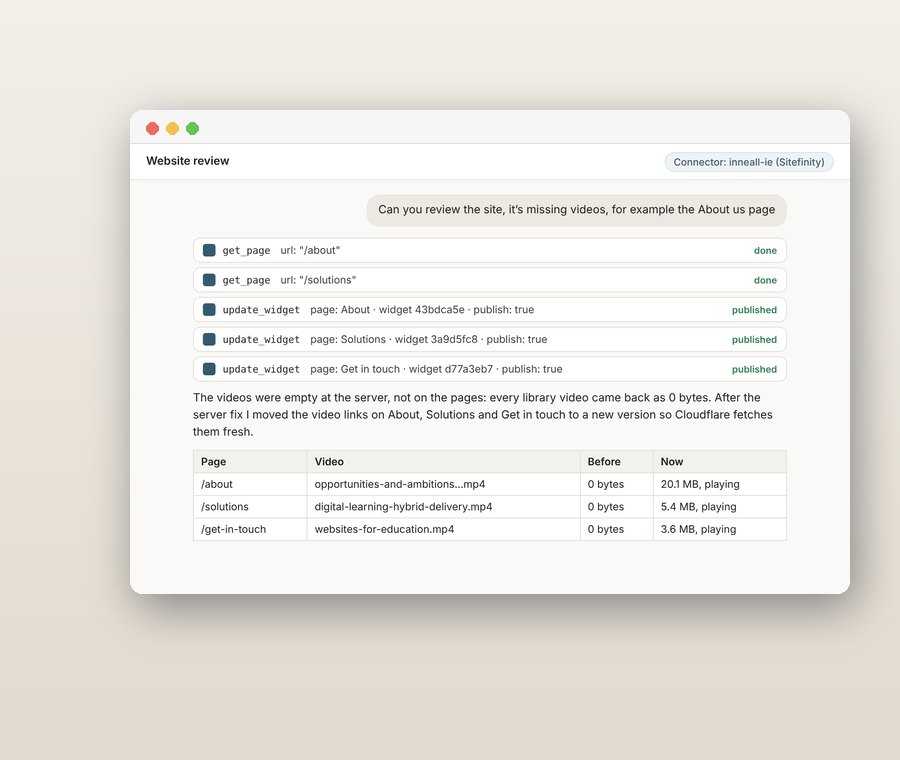This screenshot has height=760, width=900.
Task: Click 'digital-learning-hybrid-delivery.mp4' cell
Action: click(x=443, y=507)
